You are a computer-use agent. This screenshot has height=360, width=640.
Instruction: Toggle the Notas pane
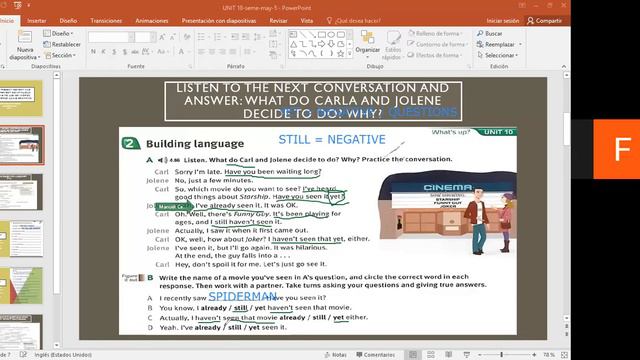click(335, 355)
